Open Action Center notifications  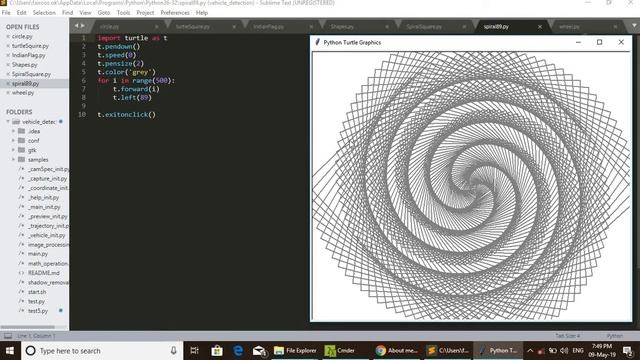(628, 351)
